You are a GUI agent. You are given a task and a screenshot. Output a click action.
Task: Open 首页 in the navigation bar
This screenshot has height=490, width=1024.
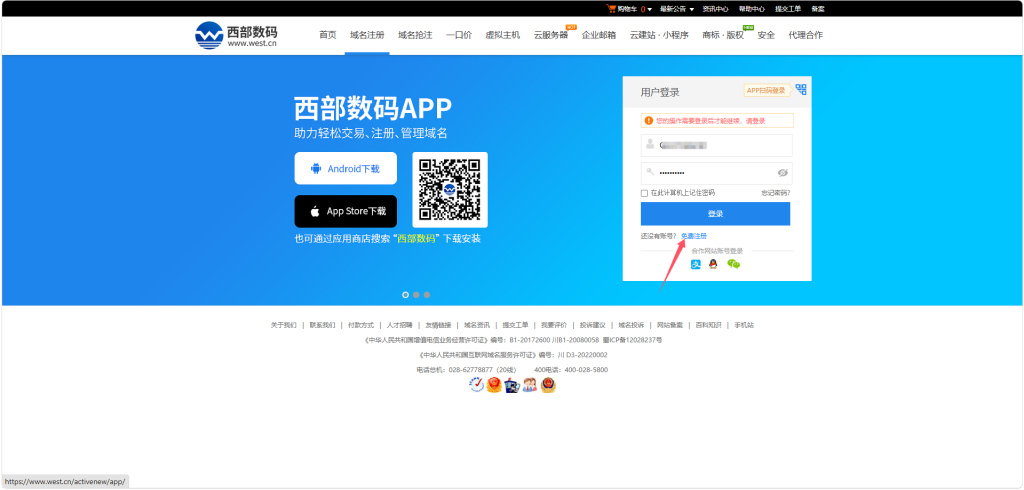(x=328, y=35)
